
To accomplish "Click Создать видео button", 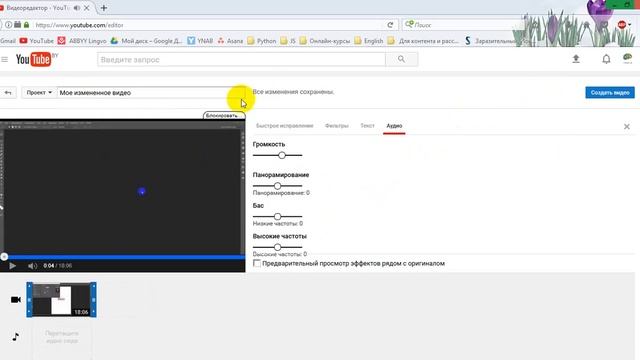I will coord(610,93).
